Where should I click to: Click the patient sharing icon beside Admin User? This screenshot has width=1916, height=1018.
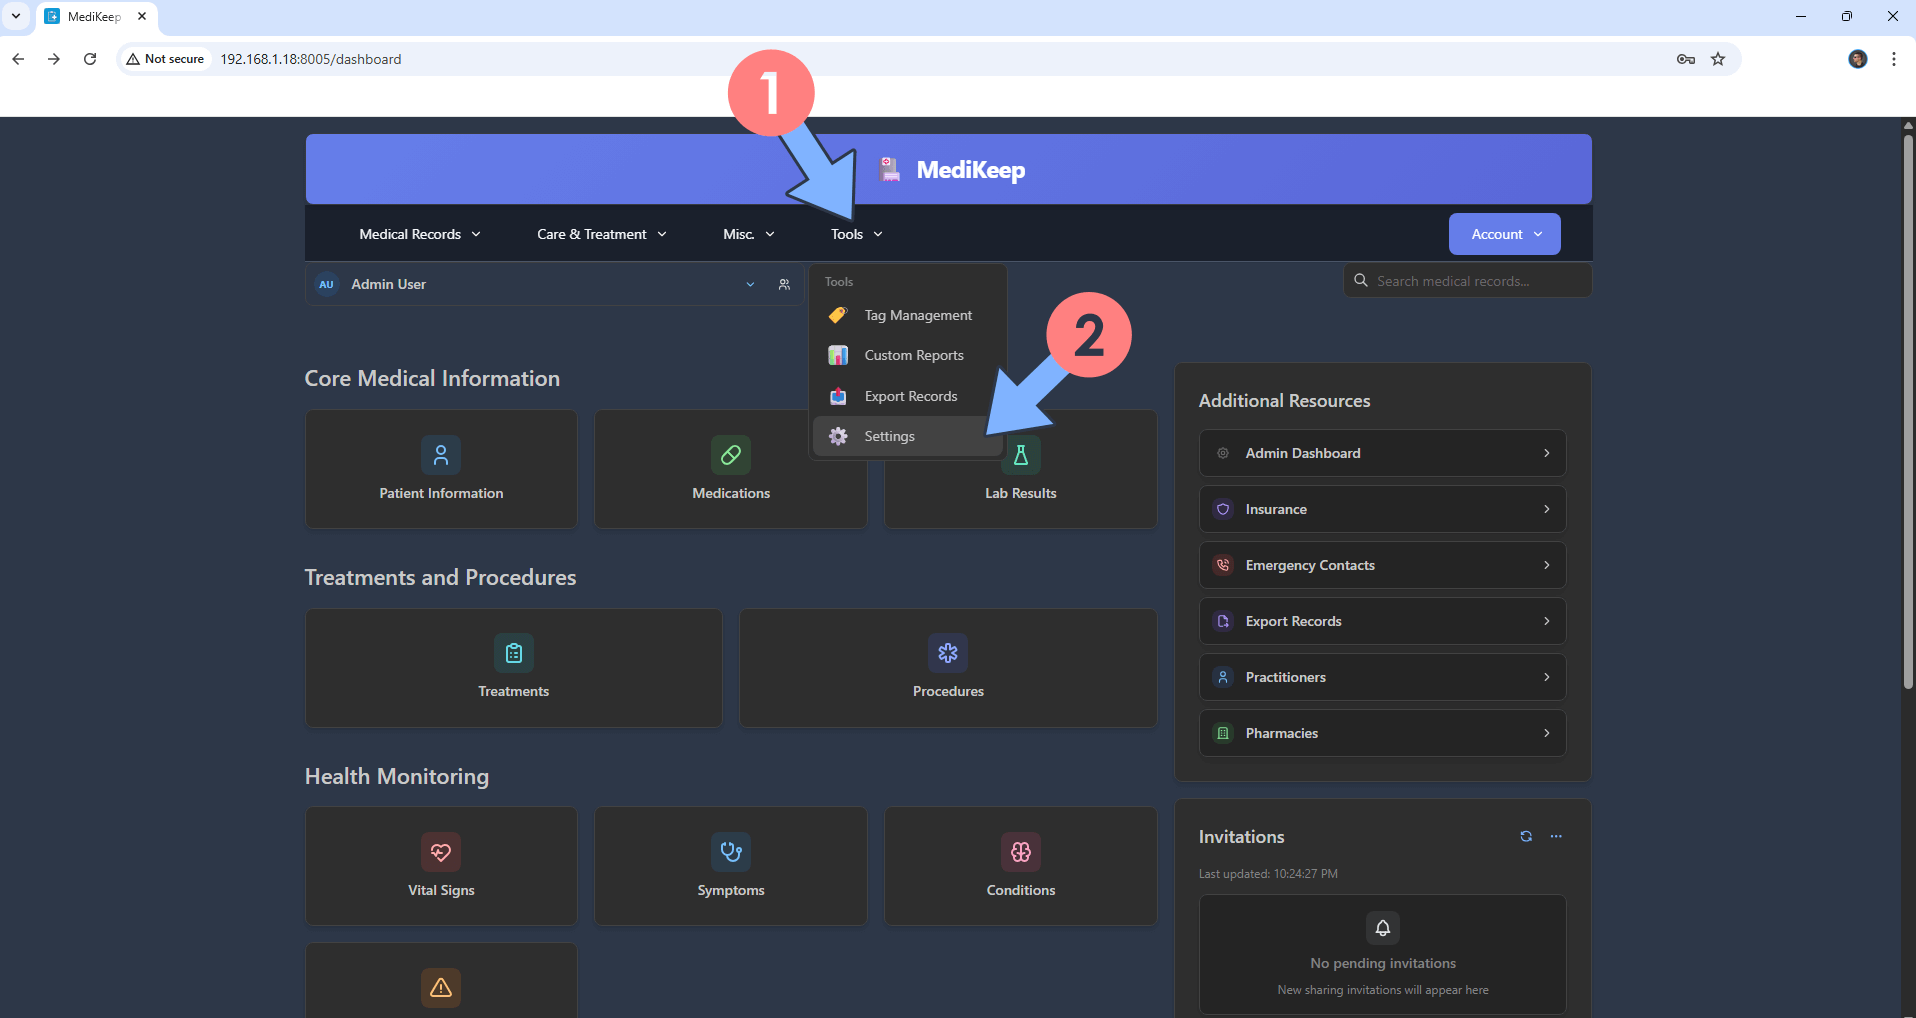coord(785,285)
